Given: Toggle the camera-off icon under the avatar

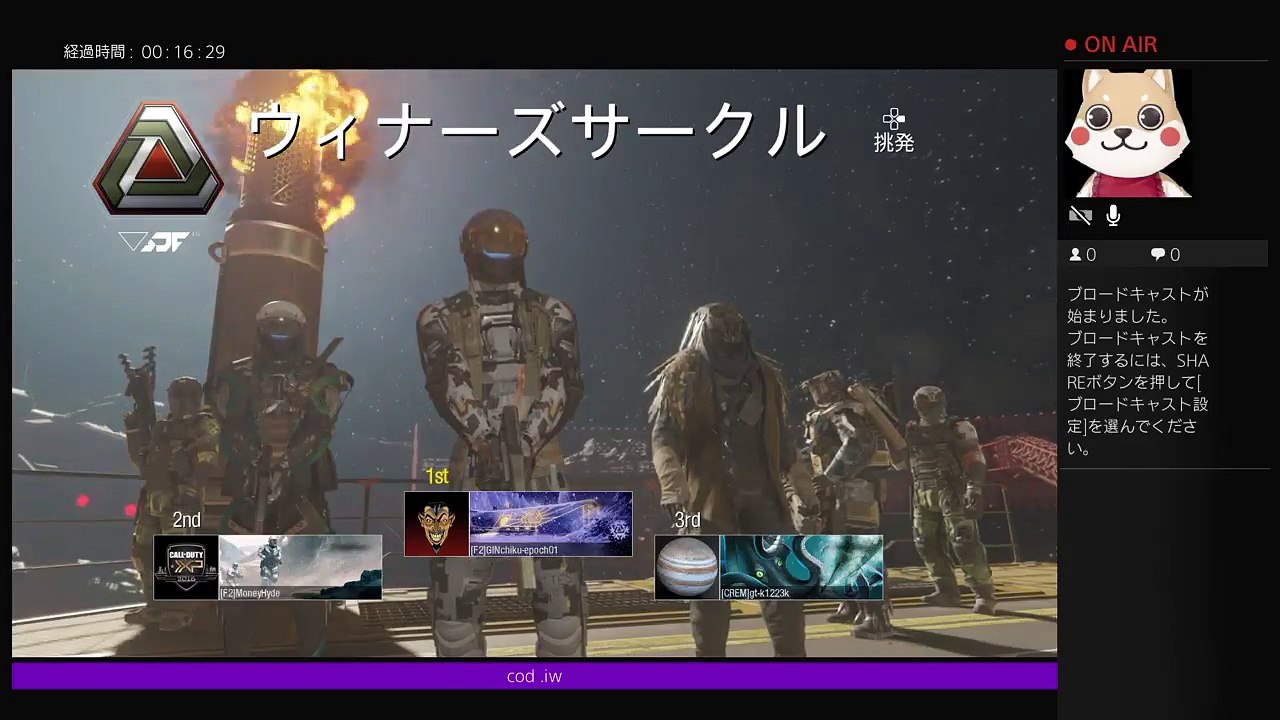Looking at the screenshot, I should [1080, 215].
